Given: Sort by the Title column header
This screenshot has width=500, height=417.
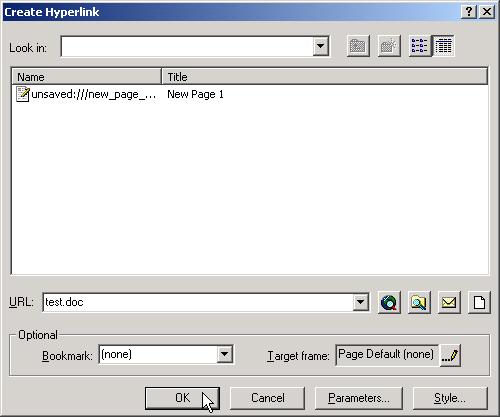Looking at the screenshot, I should click(325, 77).
